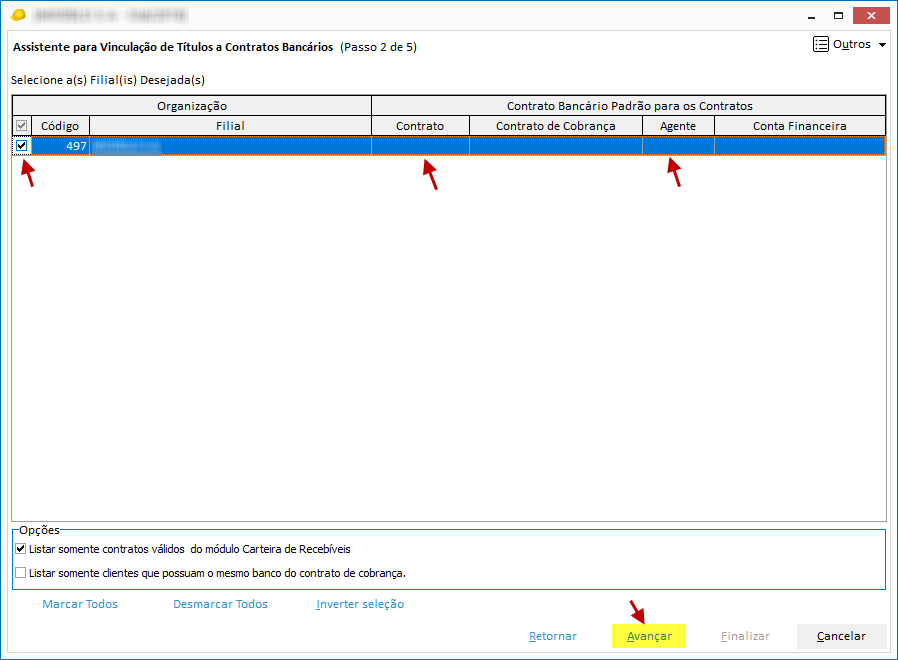Click the Outros list icon
The width and height of the screenshot is (898, 660).
coord(821,45)
